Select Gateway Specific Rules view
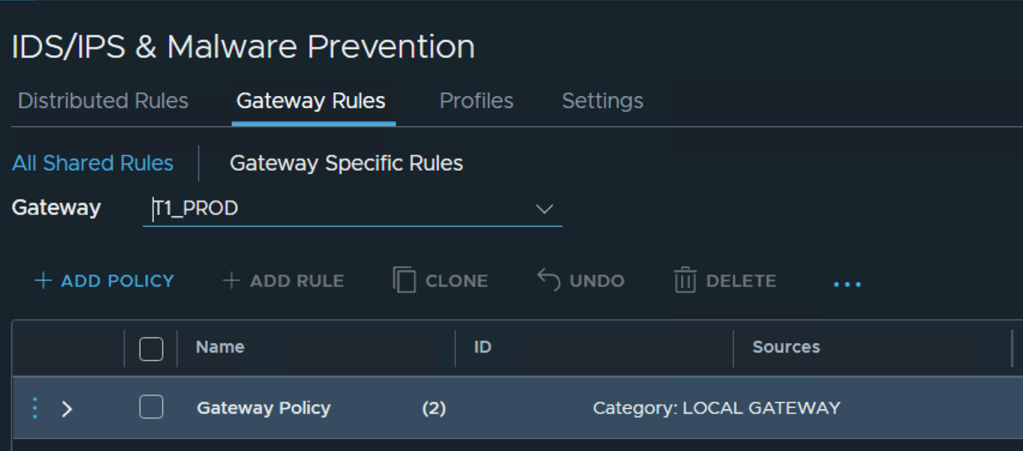The height and width of the screenshot is (451, 1023). (346, 163)
